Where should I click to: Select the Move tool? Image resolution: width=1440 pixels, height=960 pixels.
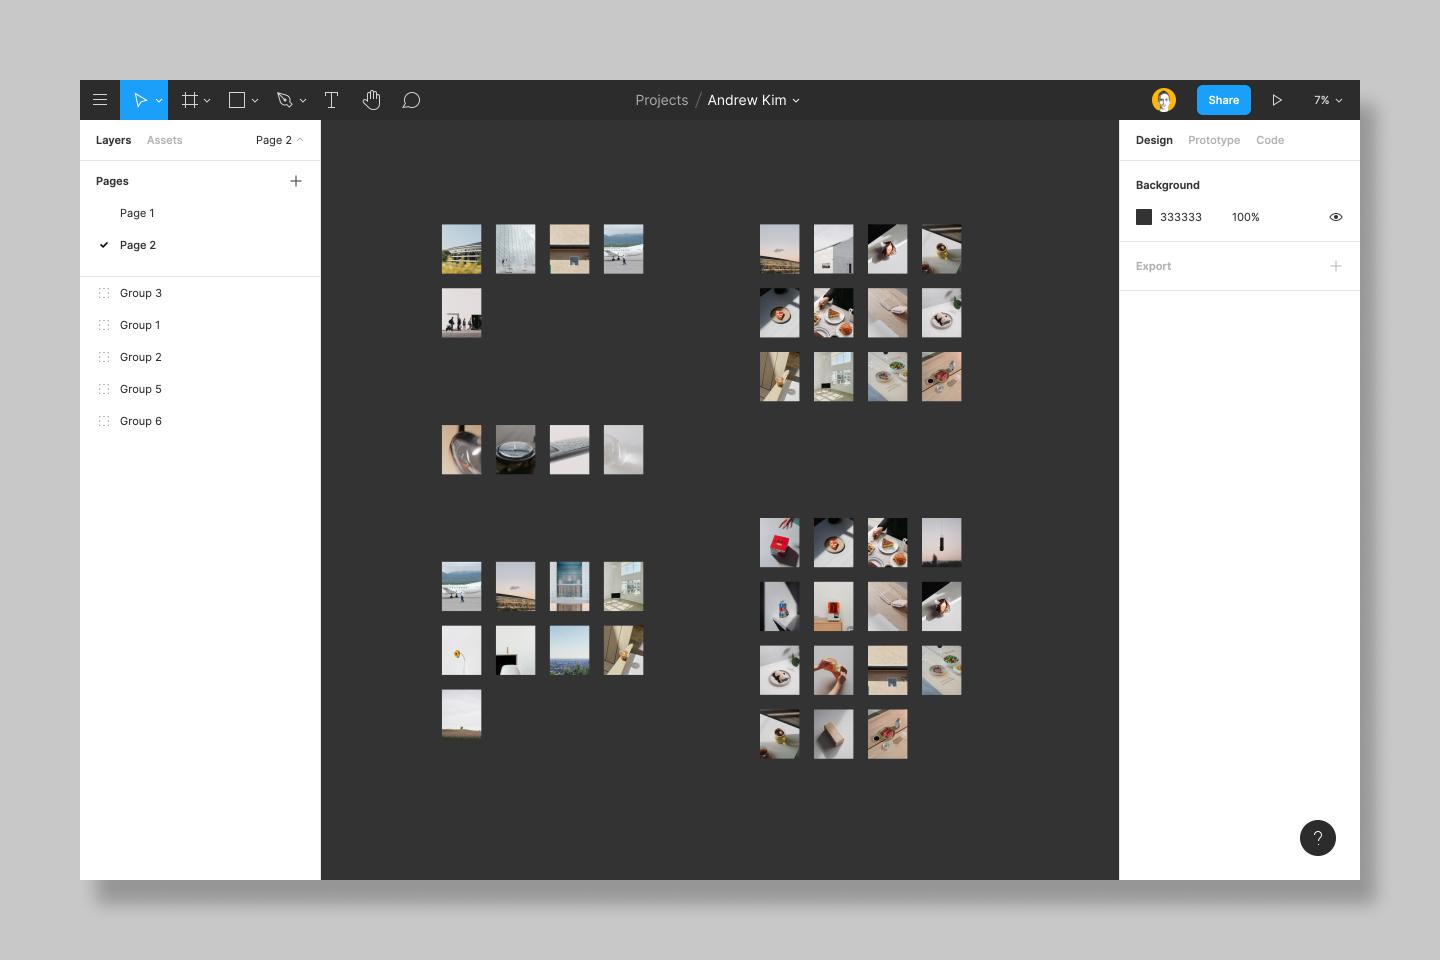pos(140,100)
